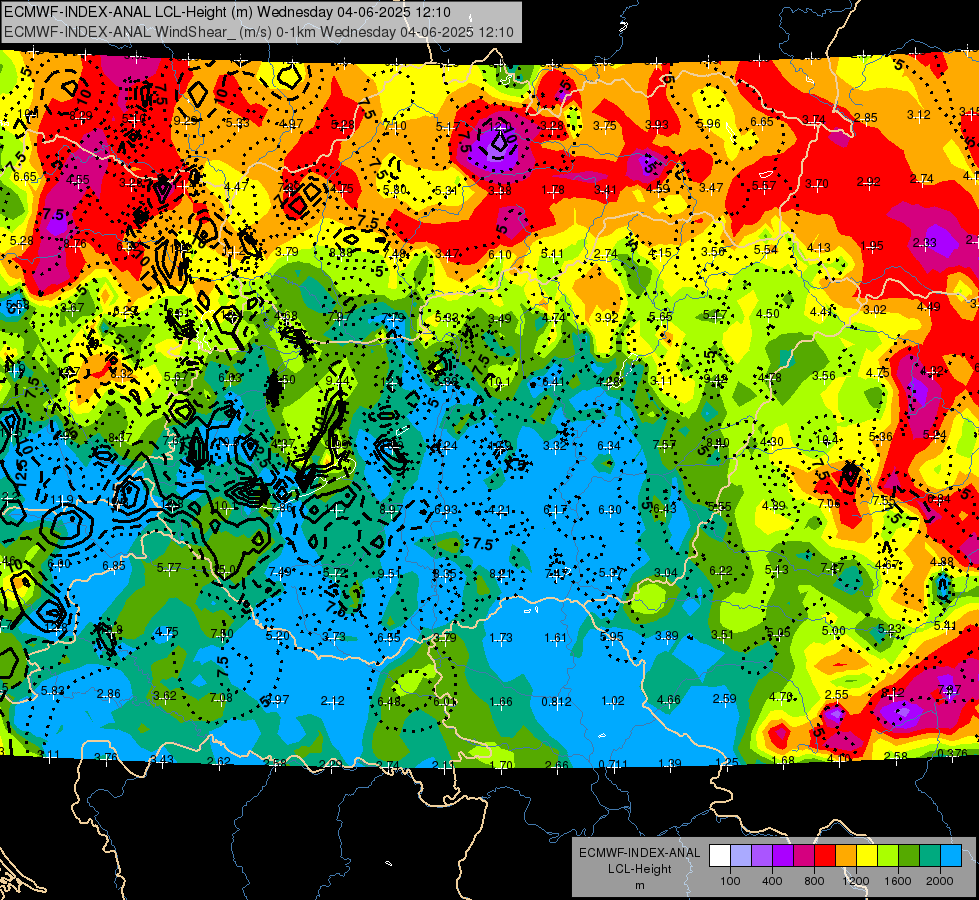
Task: Click the grid value 1.73
Action: tap(501, 638)
